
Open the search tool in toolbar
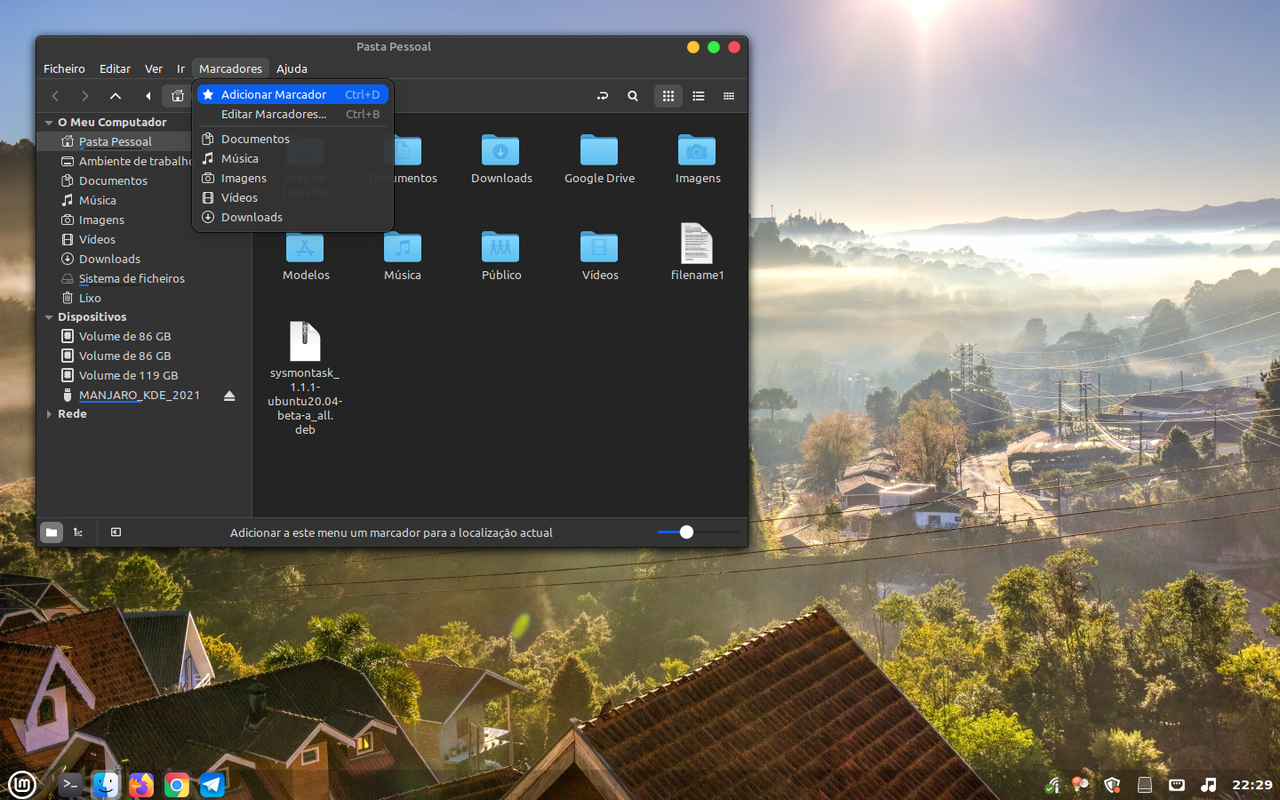click(633, 96)
